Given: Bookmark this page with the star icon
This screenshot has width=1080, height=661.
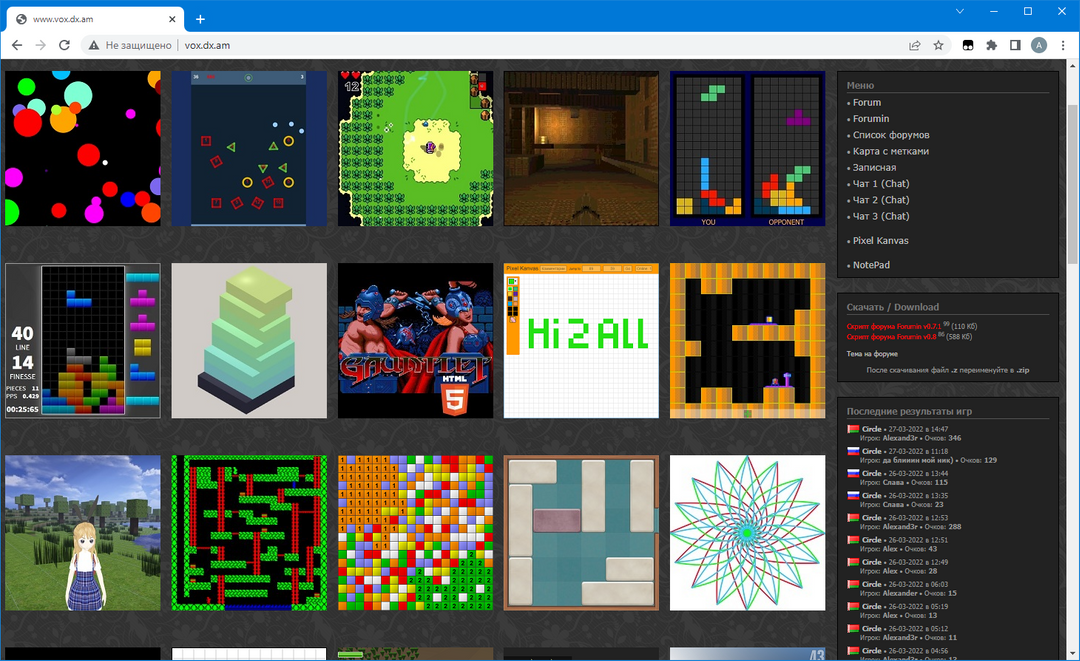Looking at the screenshot, I should [938, 45].
